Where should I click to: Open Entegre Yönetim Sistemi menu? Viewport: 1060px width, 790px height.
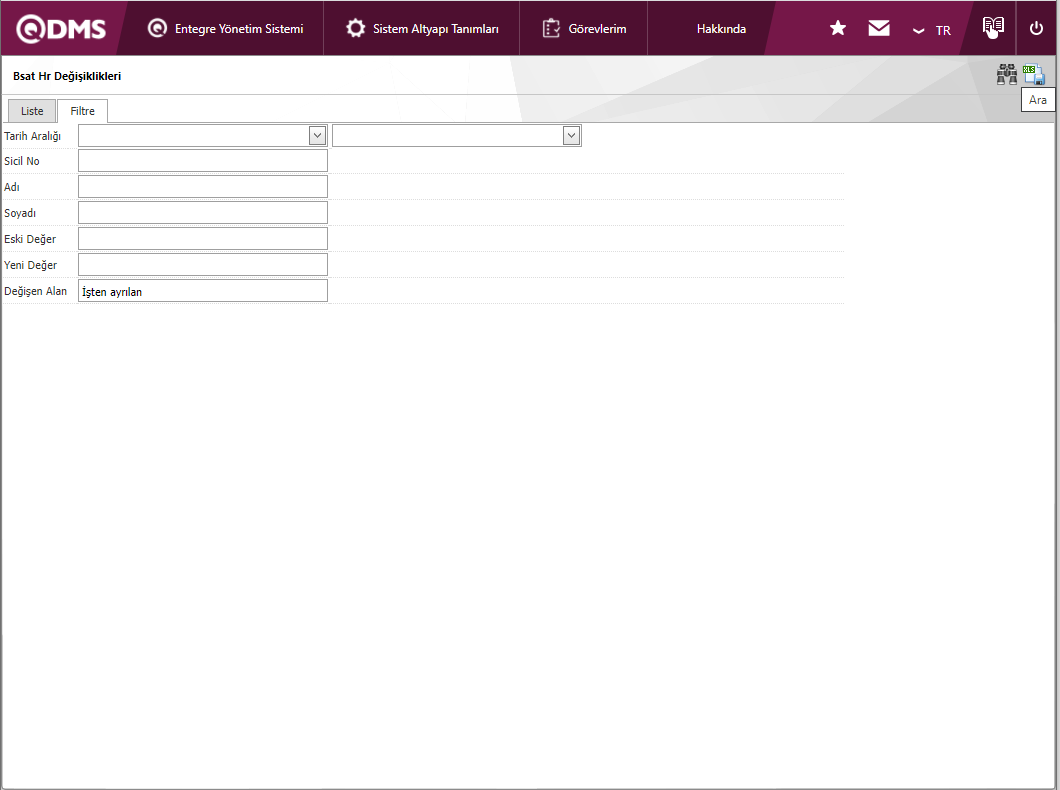pos(225,28)
